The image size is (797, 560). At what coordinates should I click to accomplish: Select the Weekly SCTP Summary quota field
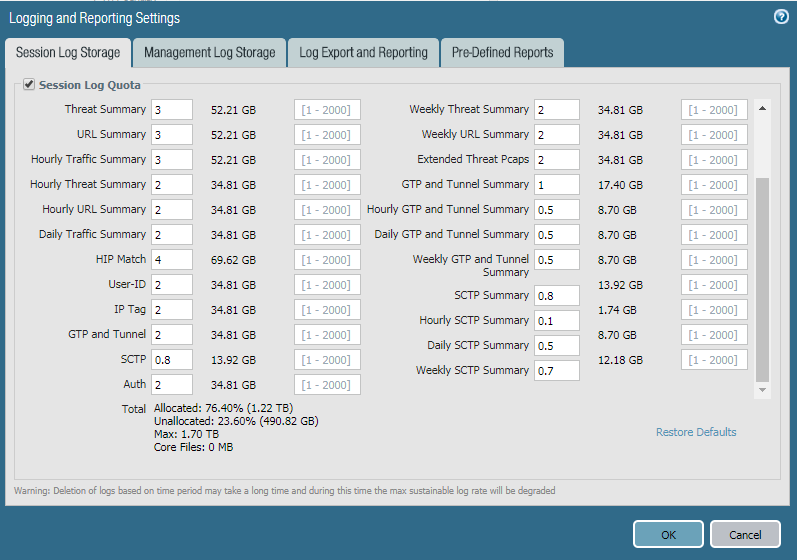(556, 371)
